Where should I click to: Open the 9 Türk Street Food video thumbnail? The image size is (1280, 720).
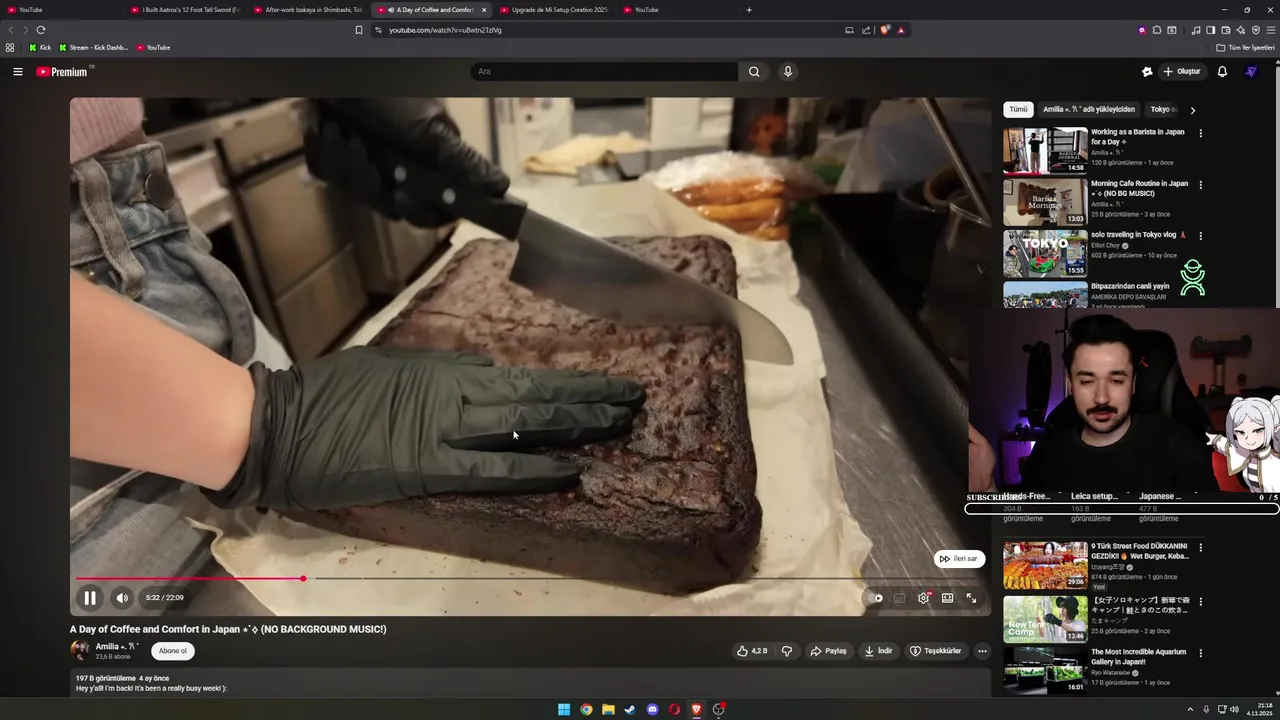point(1045,565)
